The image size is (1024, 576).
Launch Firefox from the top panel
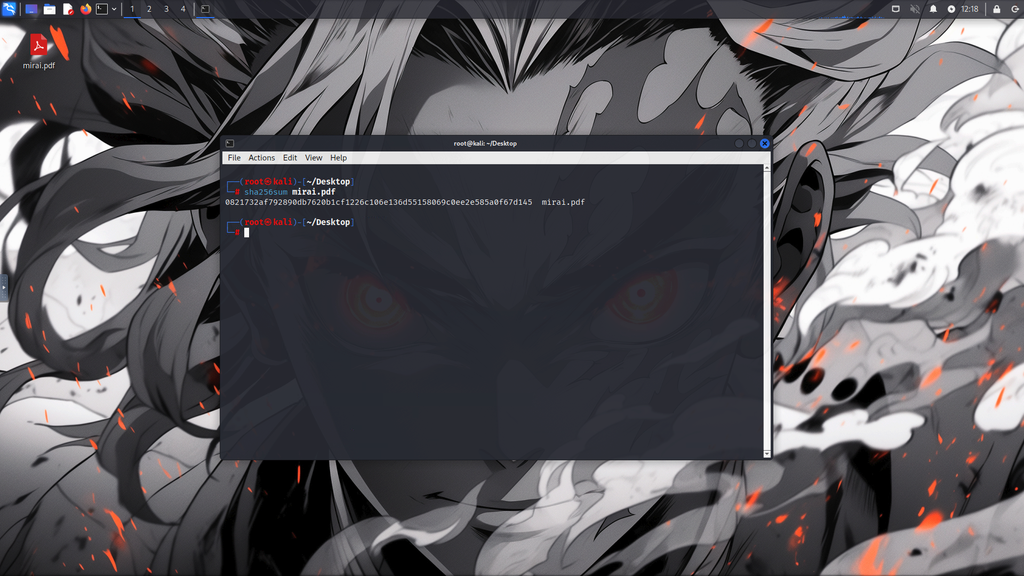pyautogui.click(x=86, y=9)
